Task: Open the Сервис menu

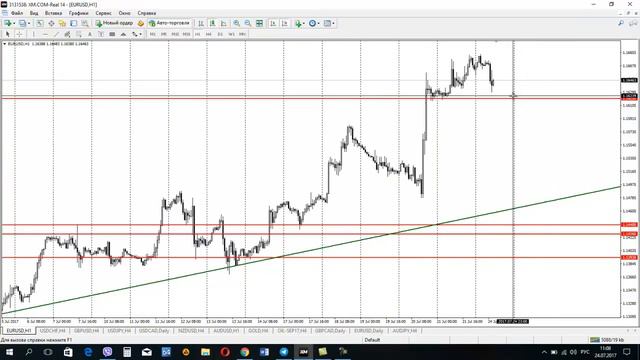Action: tap(103, 13)
